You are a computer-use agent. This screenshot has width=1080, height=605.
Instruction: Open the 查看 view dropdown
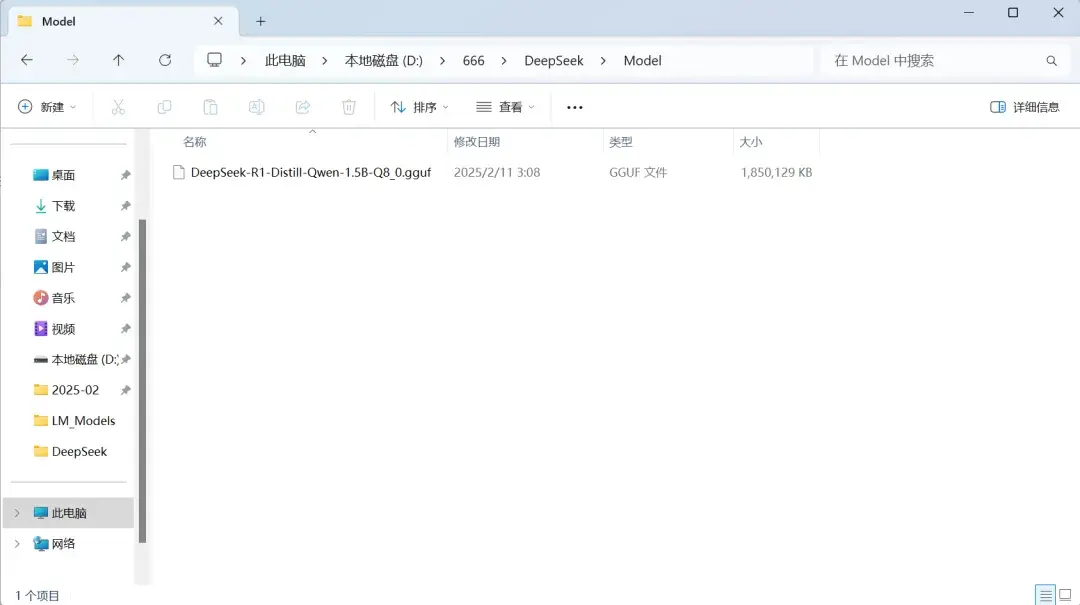coord(505,107)
